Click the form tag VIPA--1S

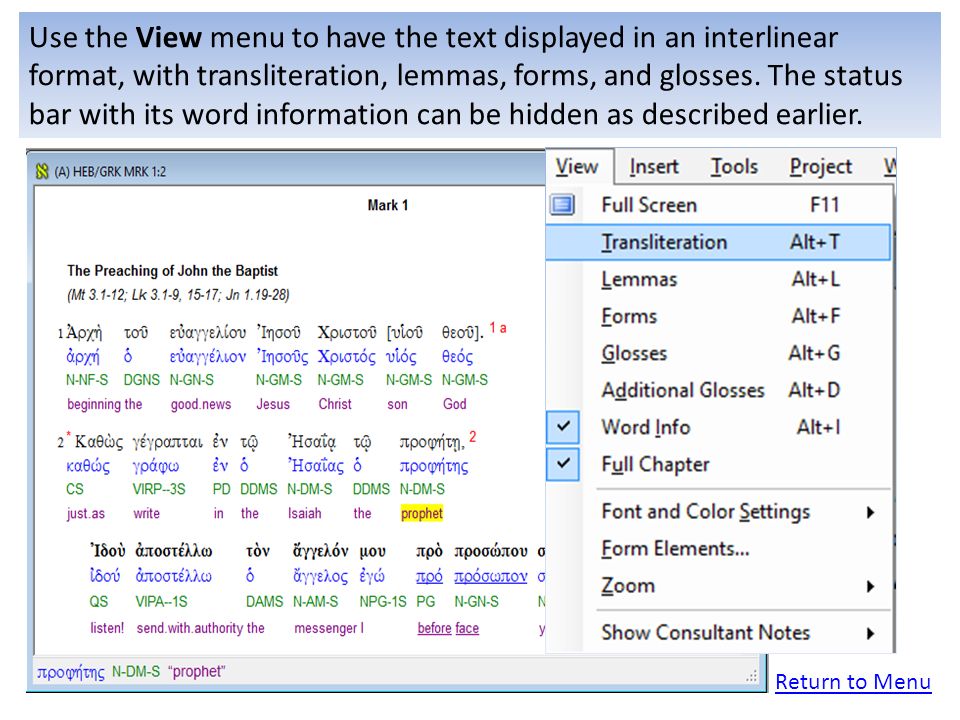point(161,602)
